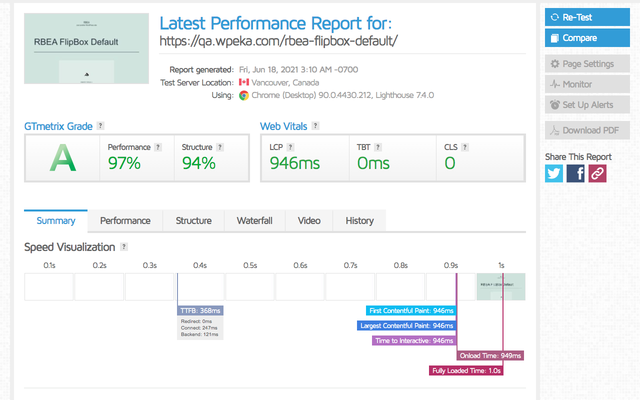Click the 1s filmstrip frame thumbnail
This screenshot has height=400, width=640.
tap(501, 287)
